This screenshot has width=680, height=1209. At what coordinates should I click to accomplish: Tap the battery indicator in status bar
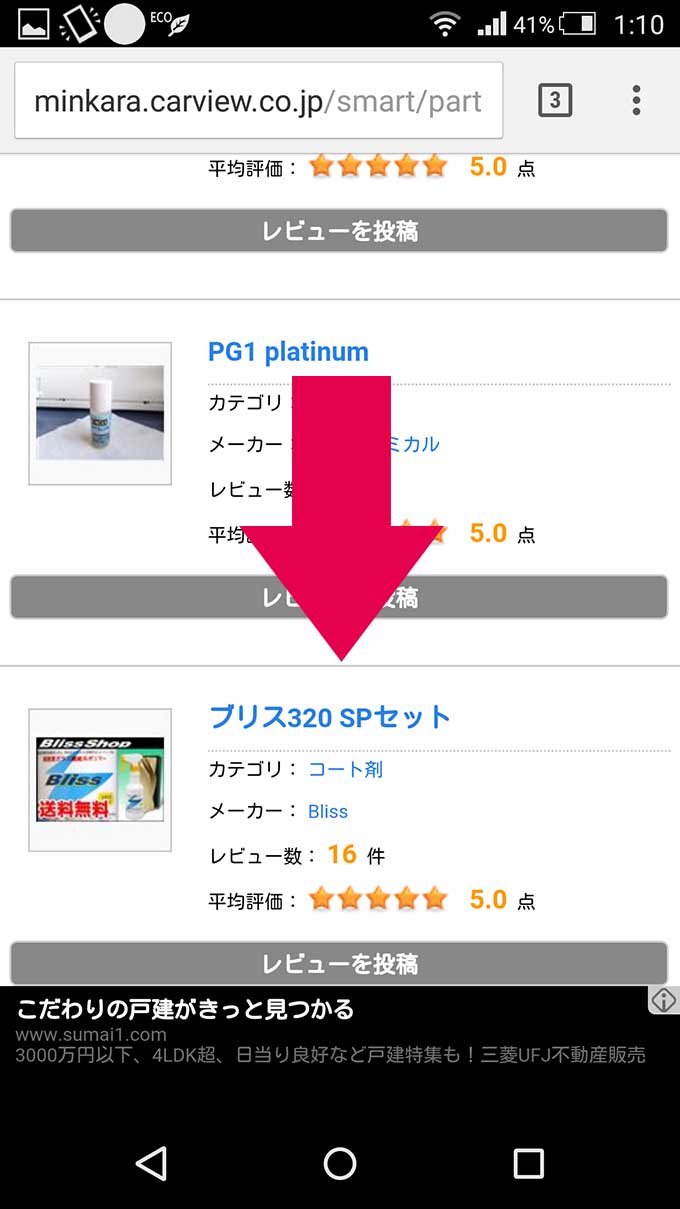[x=578, y=23]
